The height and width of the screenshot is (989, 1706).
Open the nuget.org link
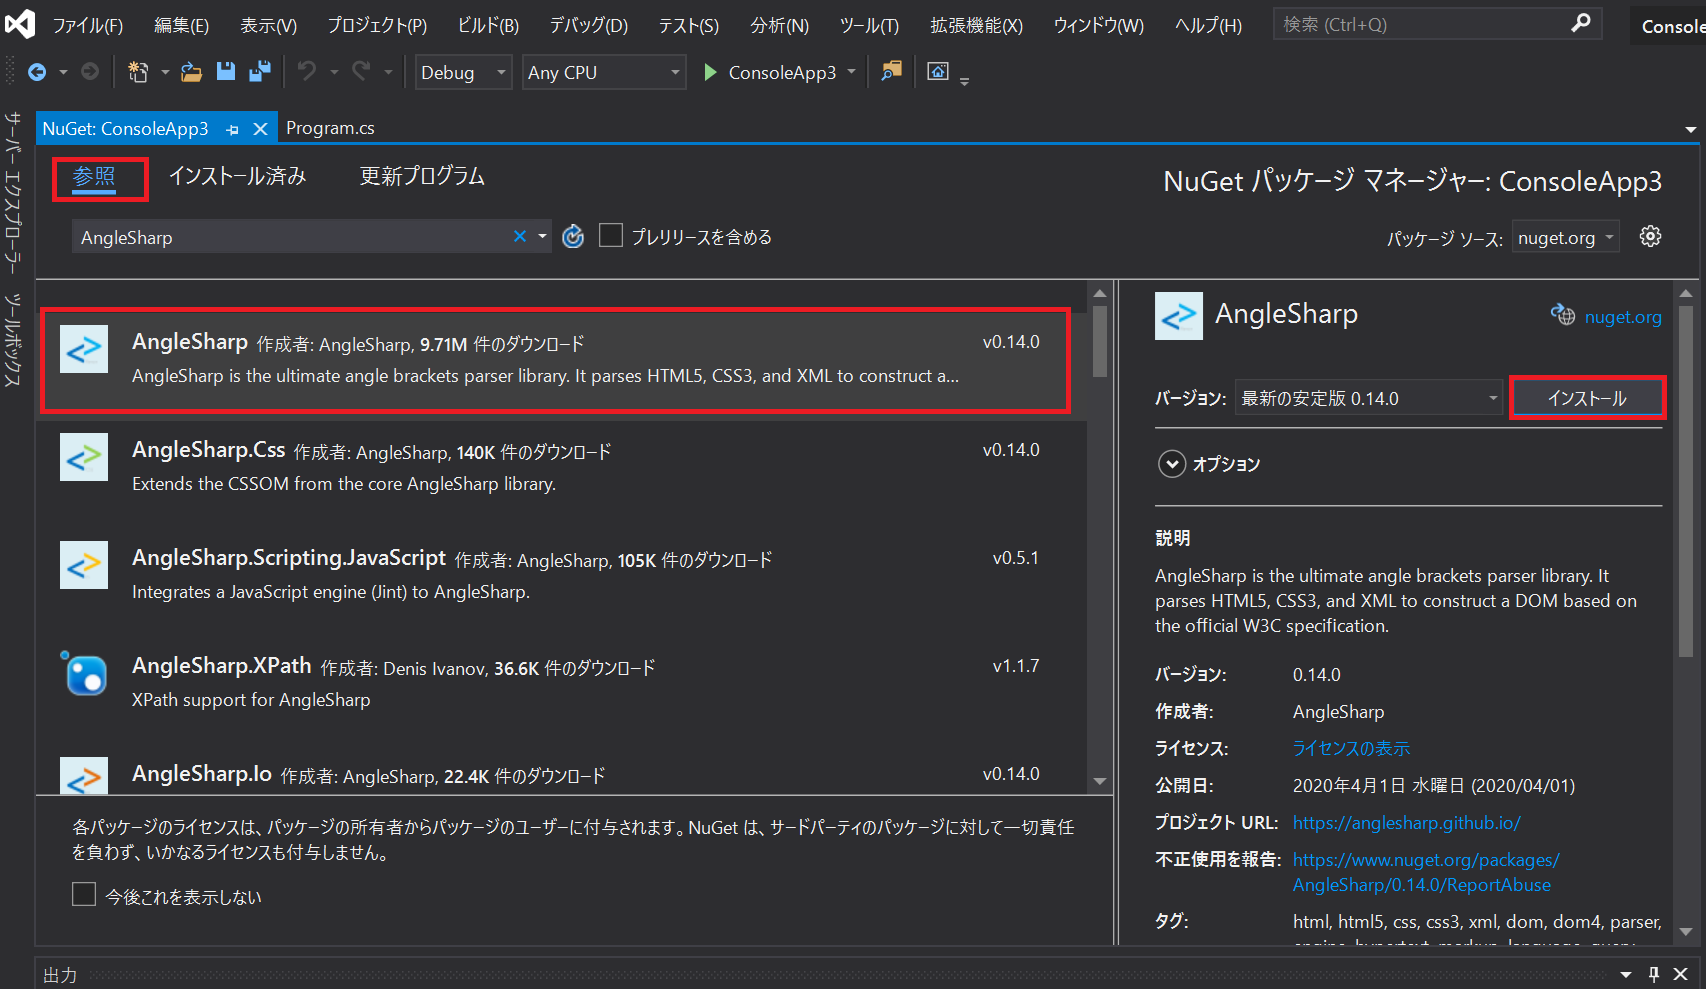[x=1623, y=317]
